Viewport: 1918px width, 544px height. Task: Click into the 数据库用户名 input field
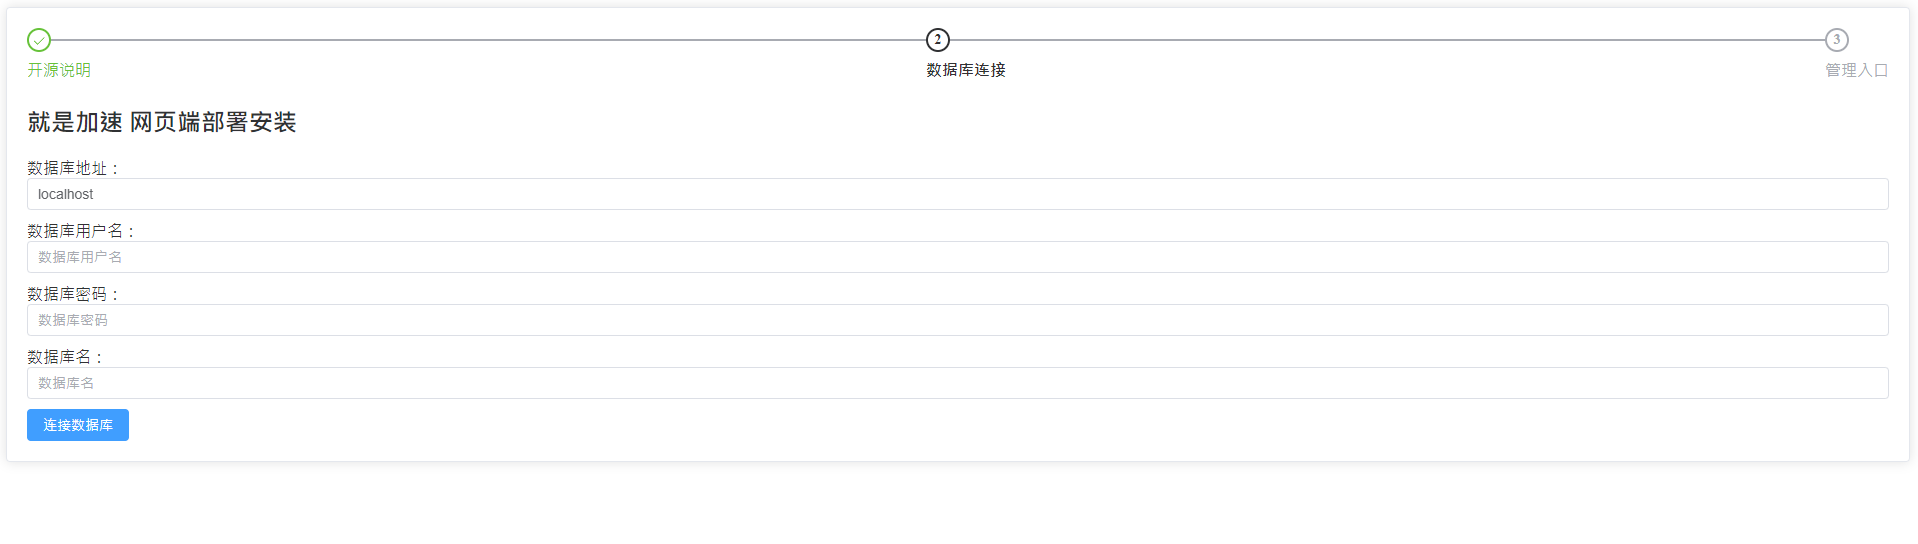[x=957, y=257]
